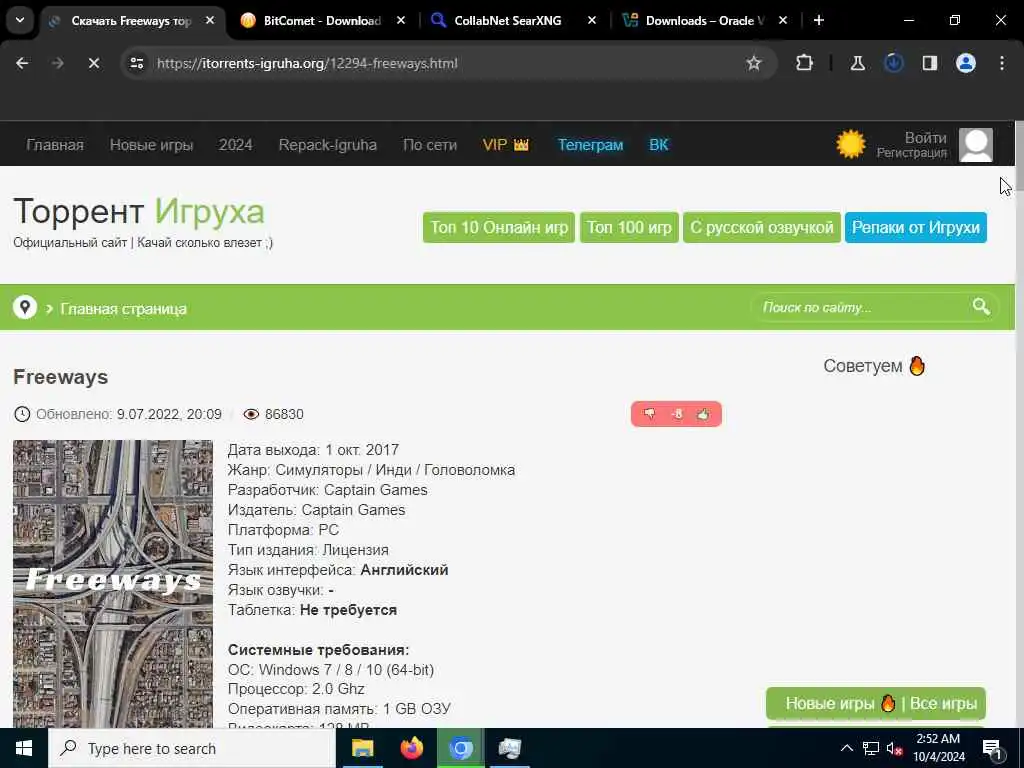Select the Скачать Freeways tab
This screenshot has height=768, width=1024.
(x=131, y=21)
